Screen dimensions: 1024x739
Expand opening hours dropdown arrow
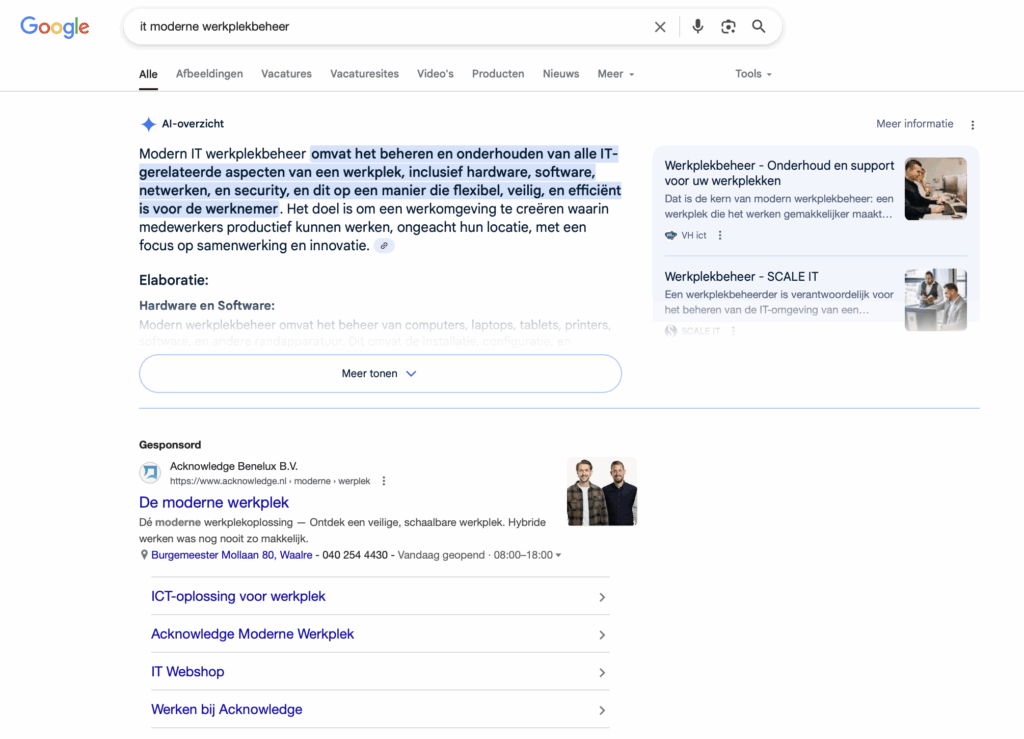(x=558, y=556)
